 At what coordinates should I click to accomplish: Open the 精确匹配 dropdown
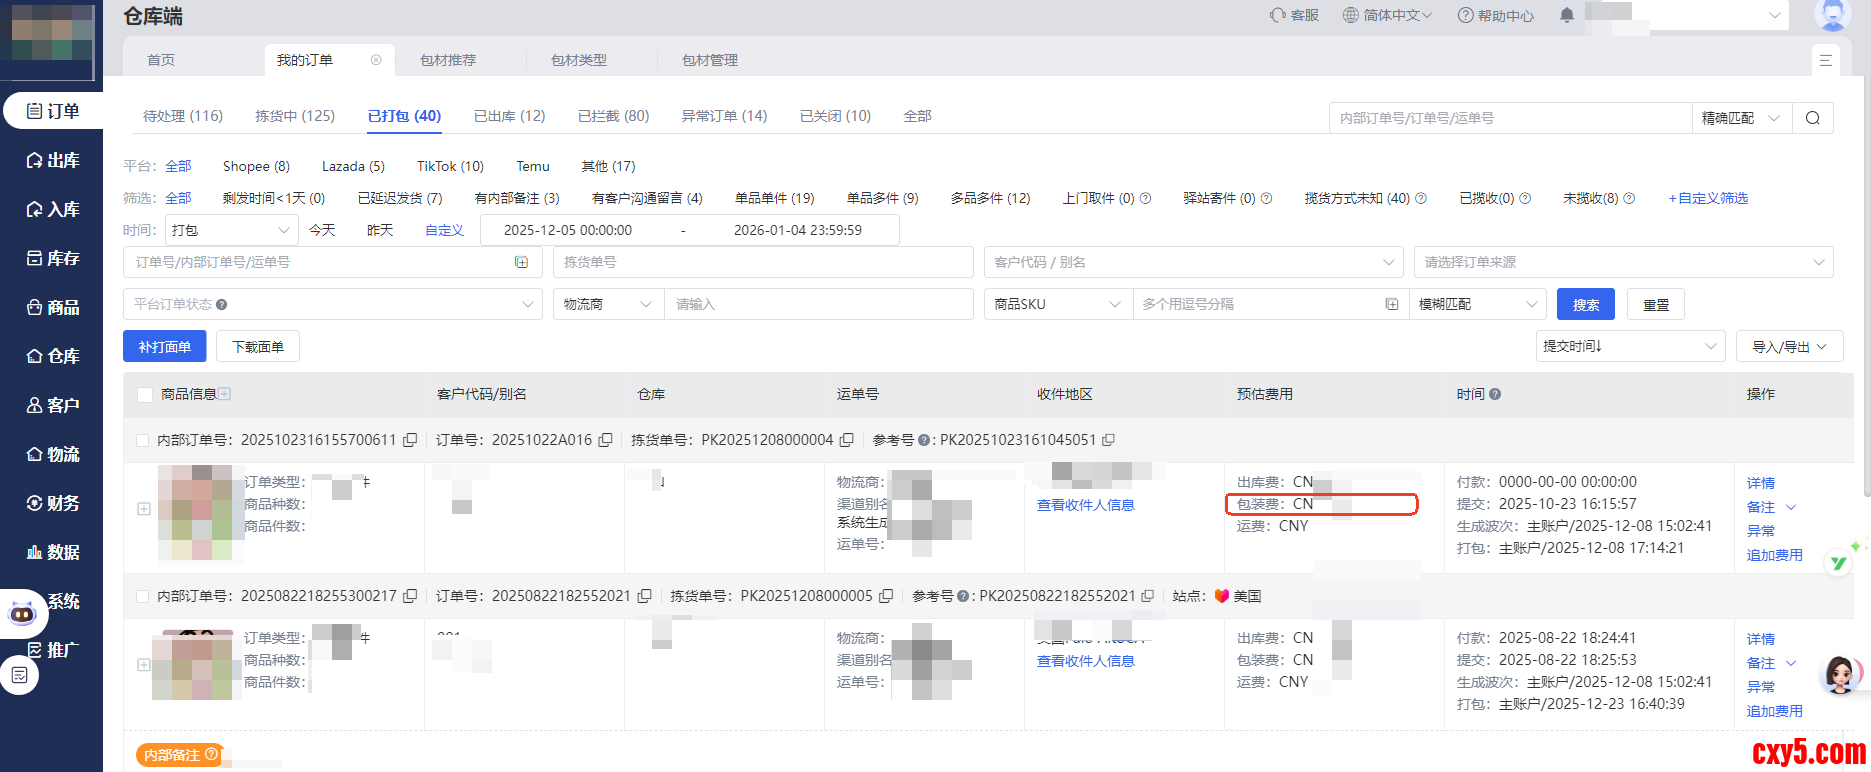tap(1740, 118)
